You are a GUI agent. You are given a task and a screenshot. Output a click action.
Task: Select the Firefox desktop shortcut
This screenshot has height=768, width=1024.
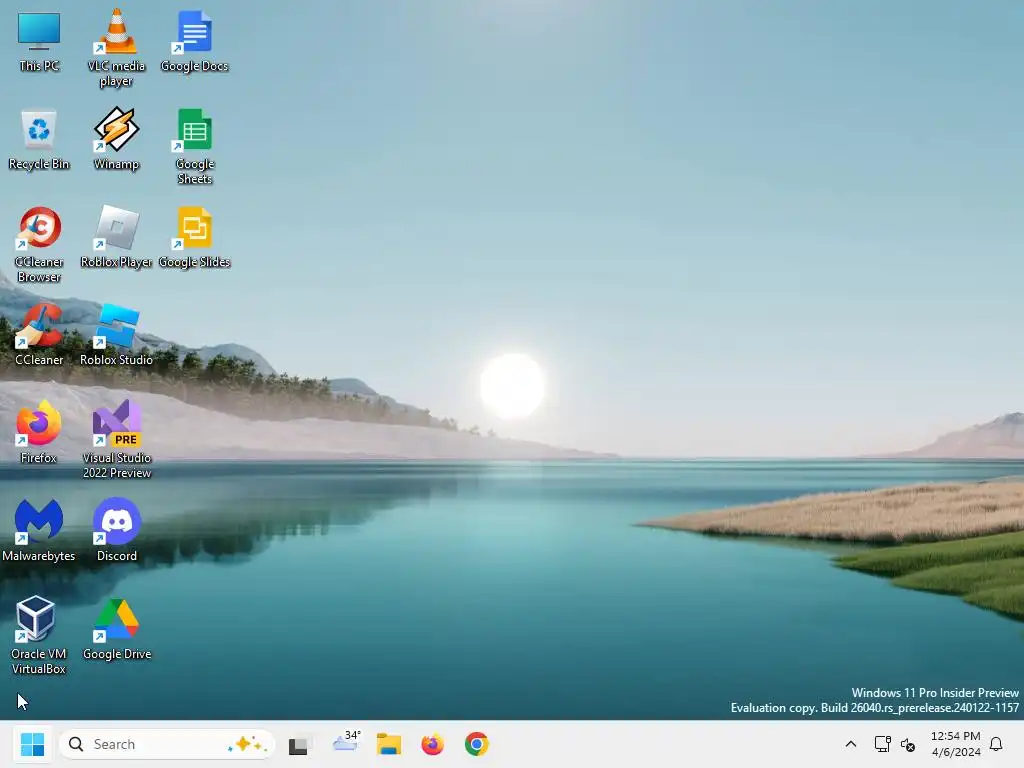click(x=39, y=432)
